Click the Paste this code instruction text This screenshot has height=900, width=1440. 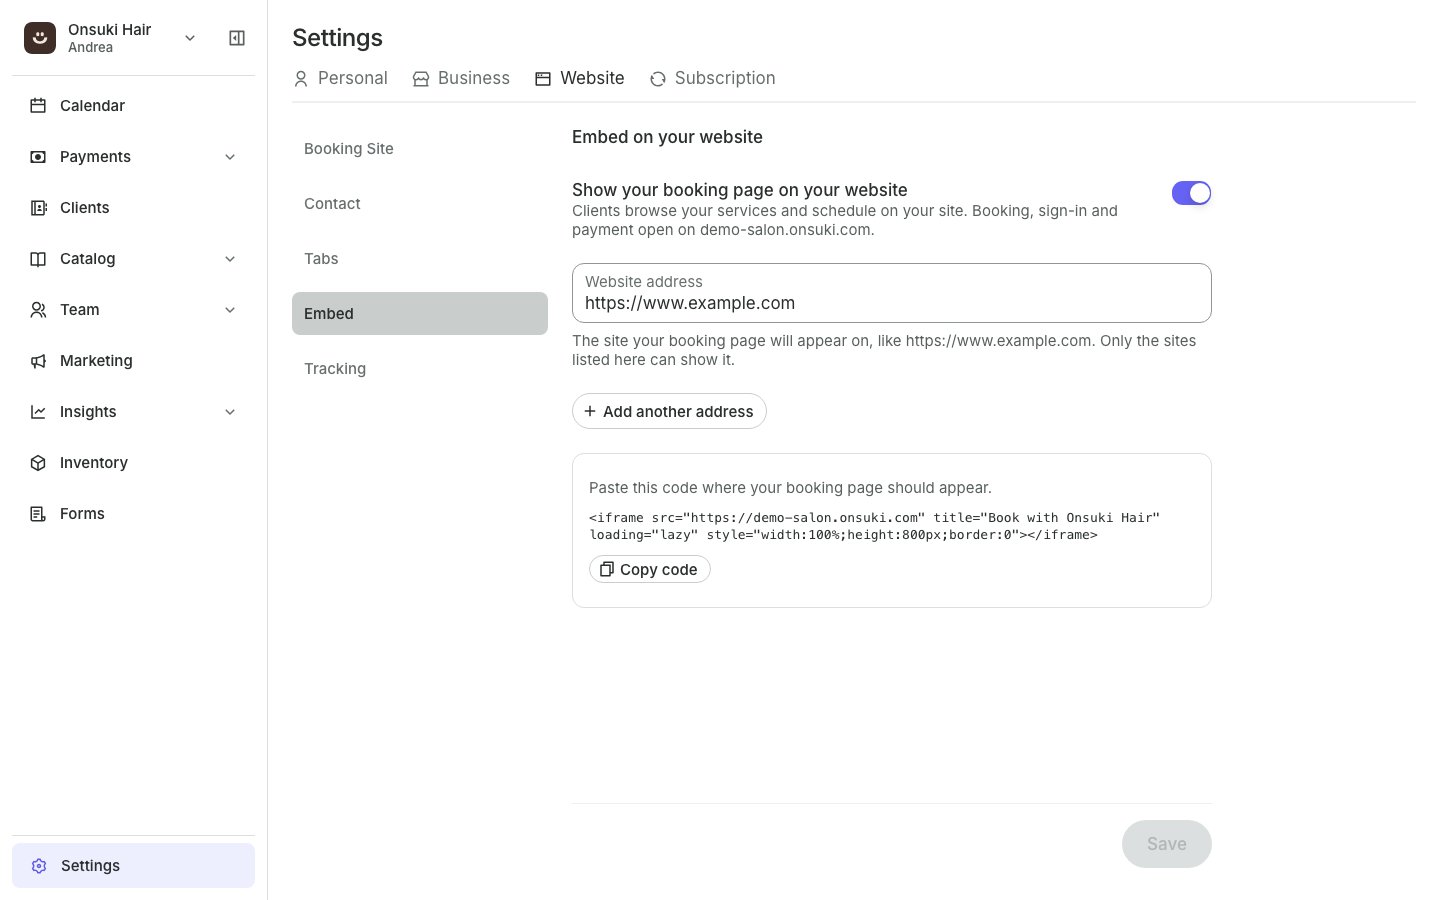(790, 488)
